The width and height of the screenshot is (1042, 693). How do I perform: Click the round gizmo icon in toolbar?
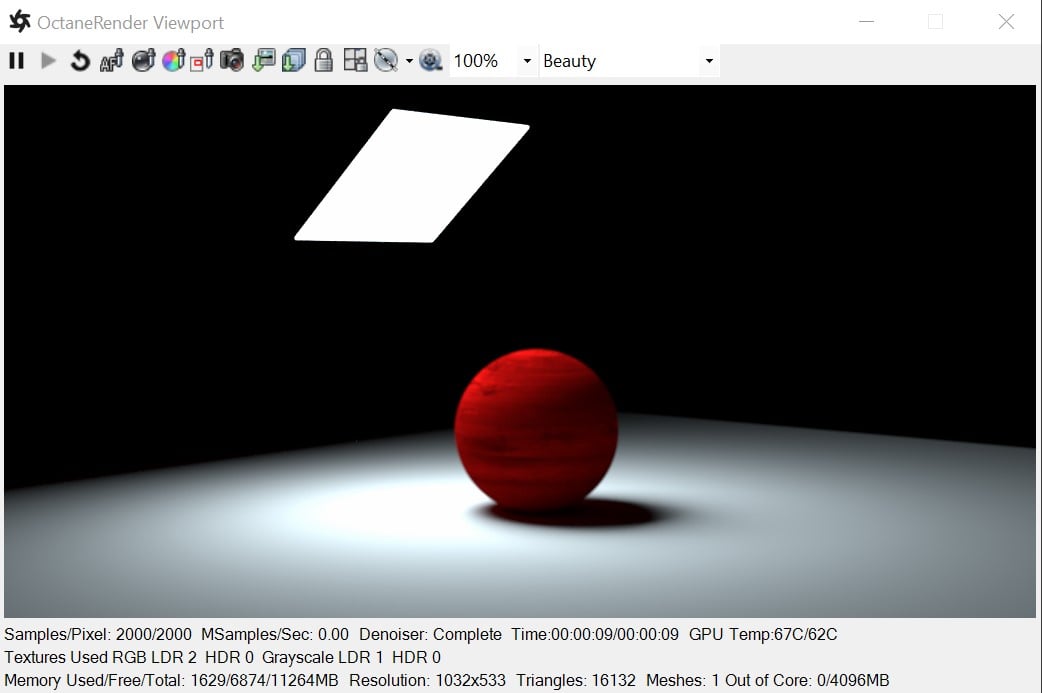pos(385,60)
